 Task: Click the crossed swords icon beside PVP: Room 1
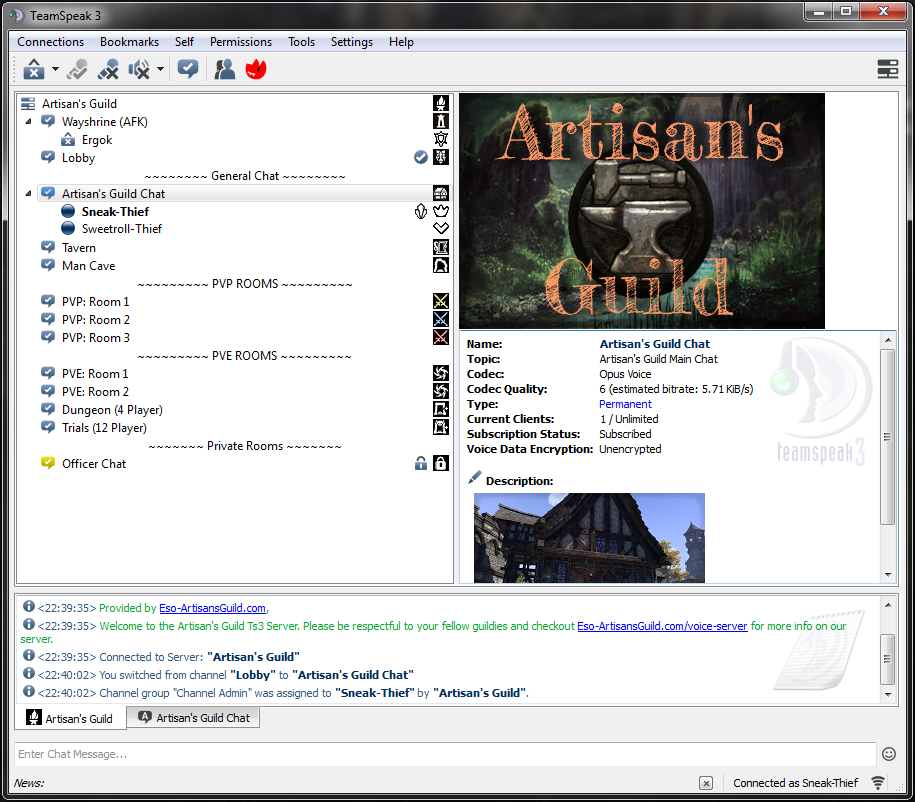440,300
